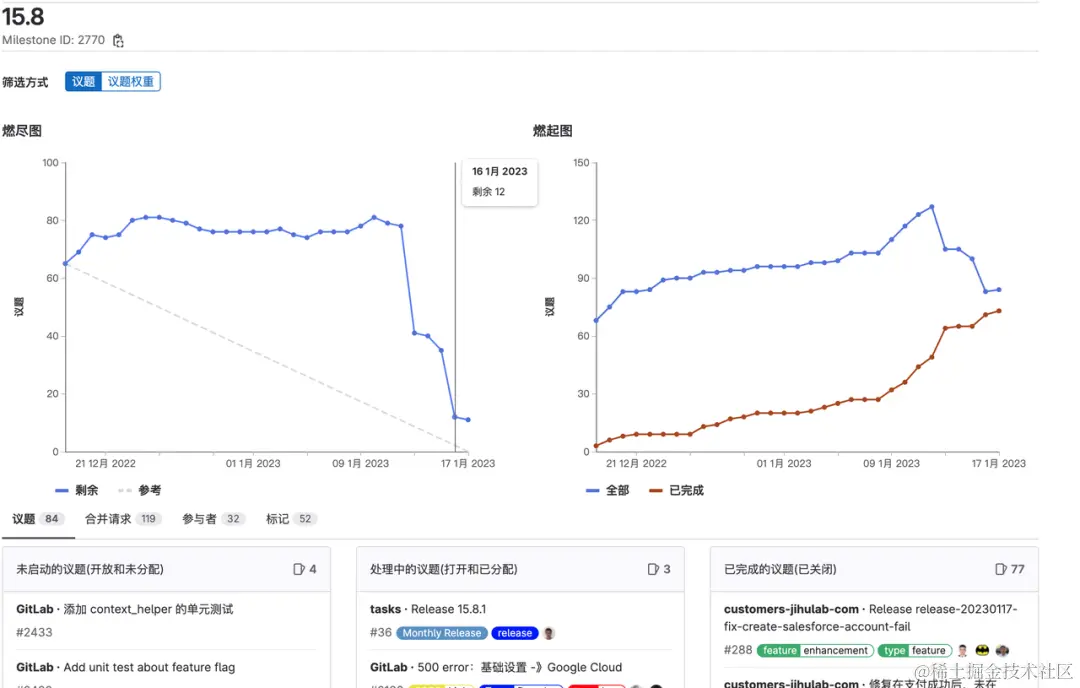The height and width of the screenshot is (688, 1080).
Task: Click the blue 全部 legend marker under the burnup chart
Action: tap(591, 490)
